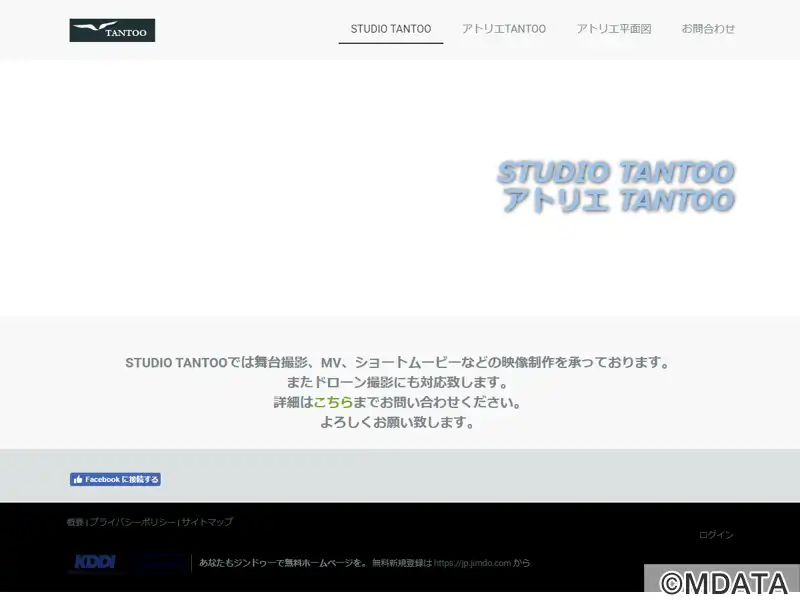Click the Jimdo logo beside KDDI
Screen dimensions: 800x600
(x=160, y=563)
